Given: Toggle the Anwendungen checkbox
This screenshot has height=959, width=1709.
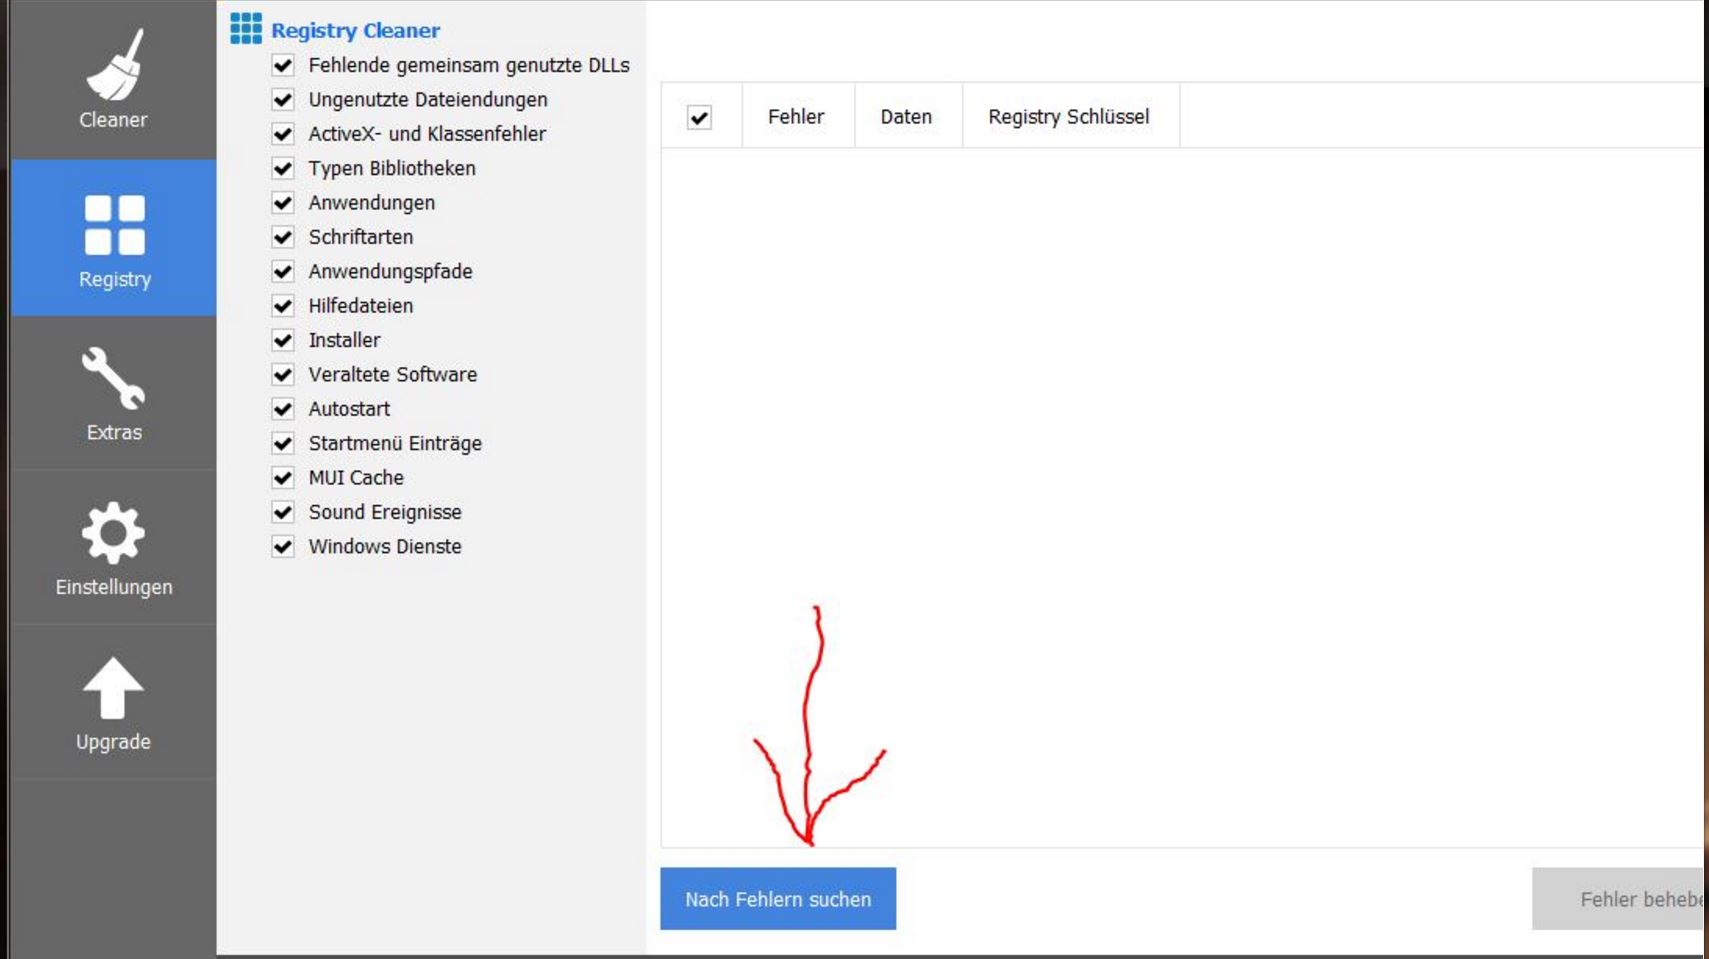Looking at the screenshot, I should (x=283, y=203).
